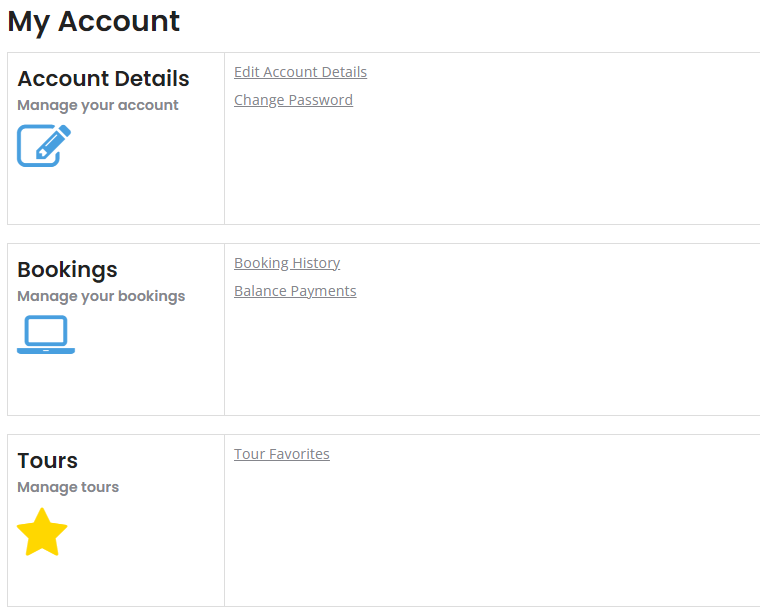Viewport: 760px width, 609px height.
Task: Click the blue laptop bookings icon
Action: [x=46, y=335]
